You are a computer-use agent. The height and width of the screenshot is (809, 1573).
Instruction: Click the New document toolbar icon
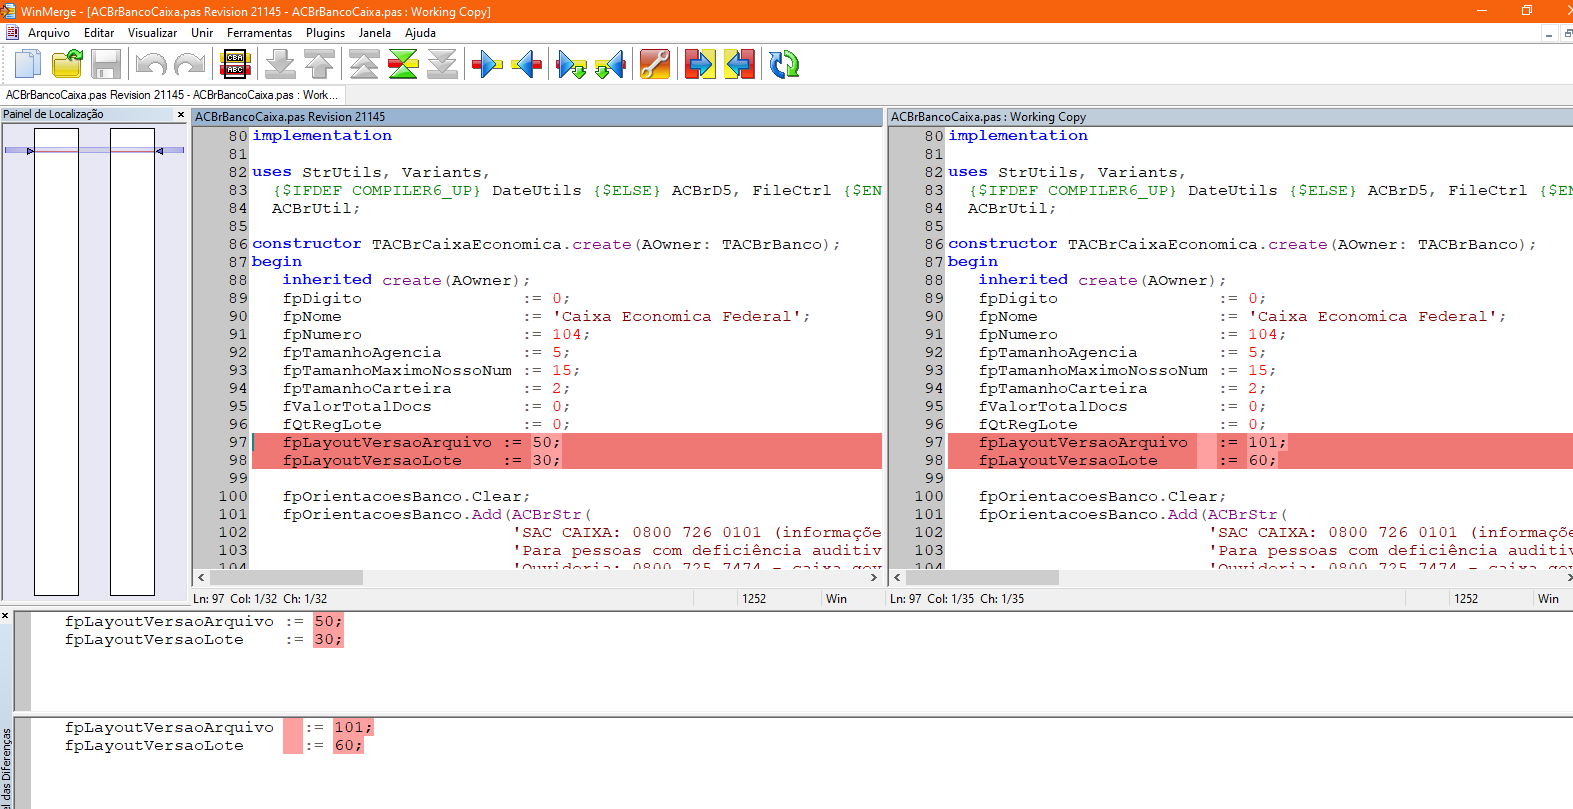(x=28, y=65)
